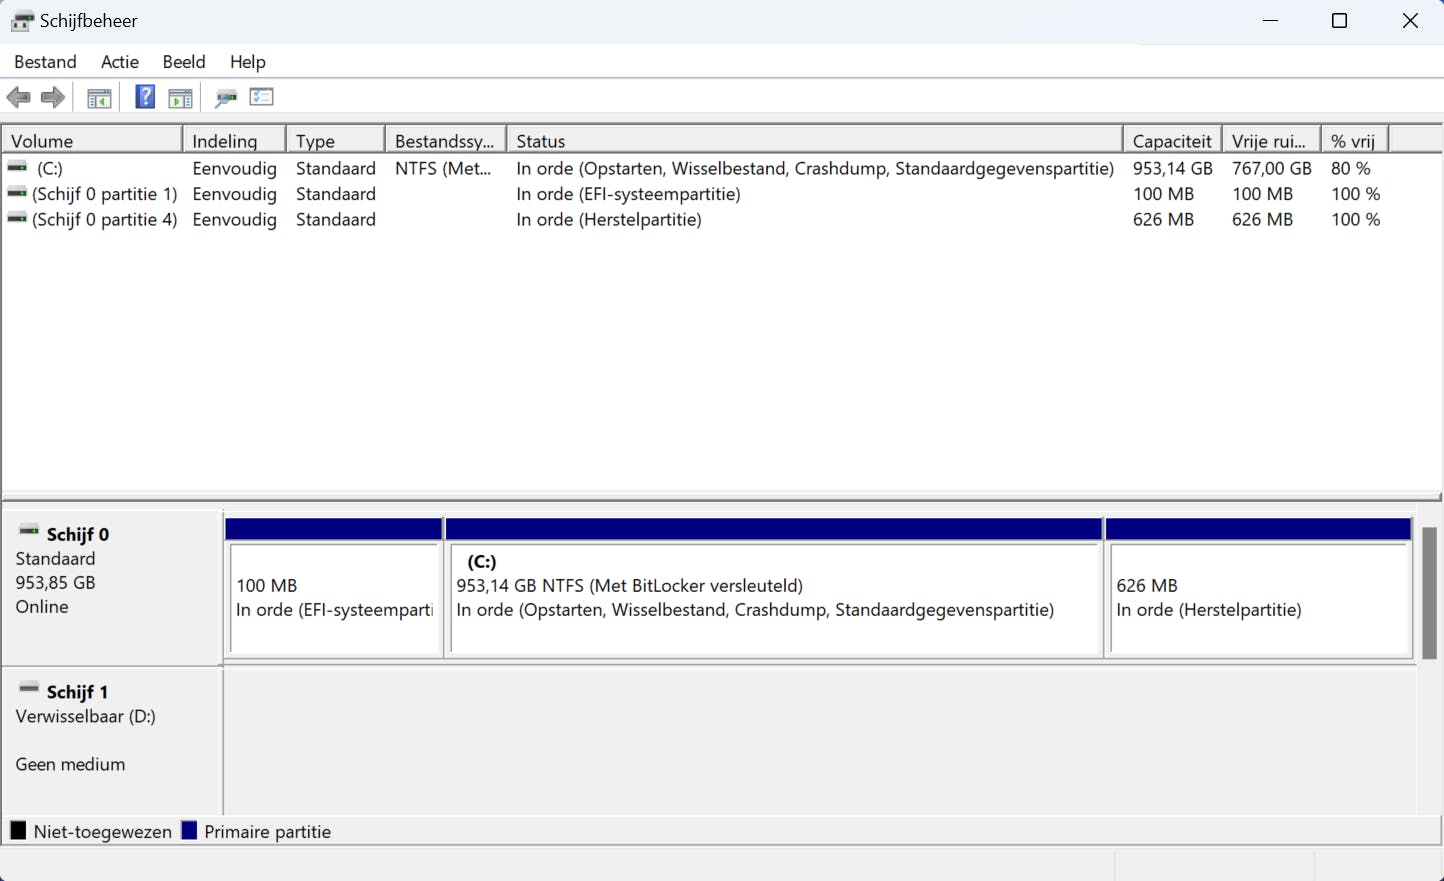Open the Actie menu
This screenshot has height=881, width=1444.
pos(120,62)
